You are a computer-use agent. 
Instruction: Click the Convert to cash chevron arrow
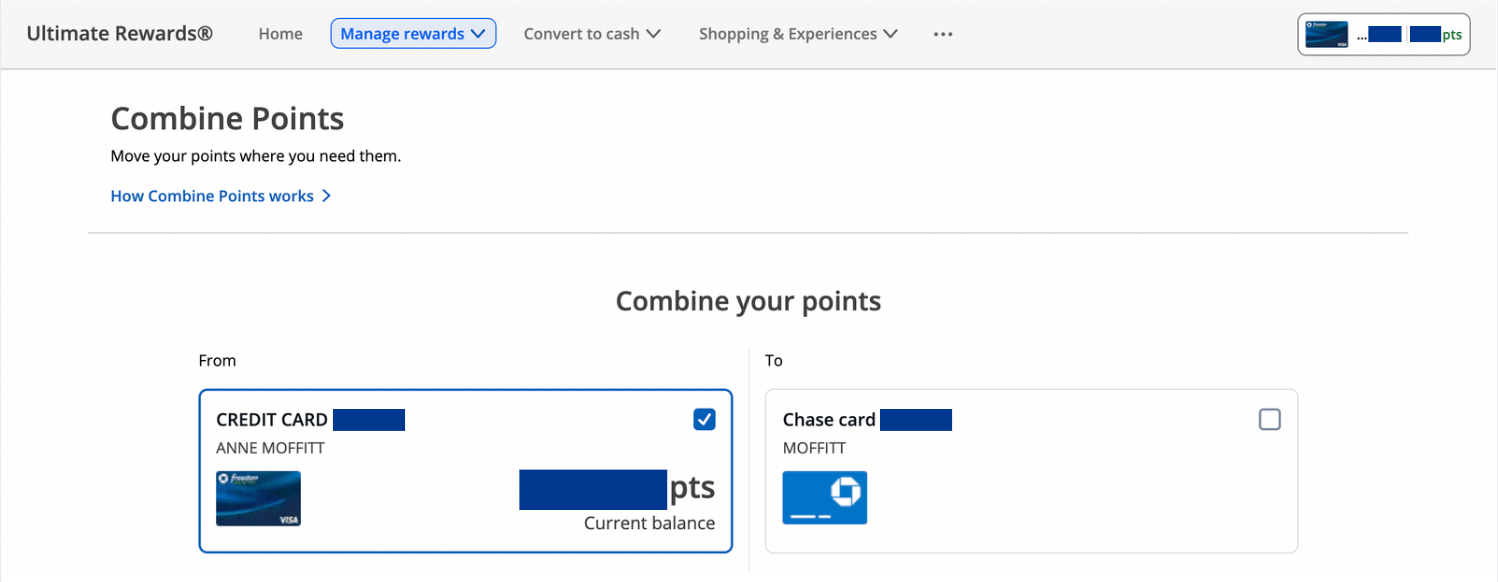653,34
